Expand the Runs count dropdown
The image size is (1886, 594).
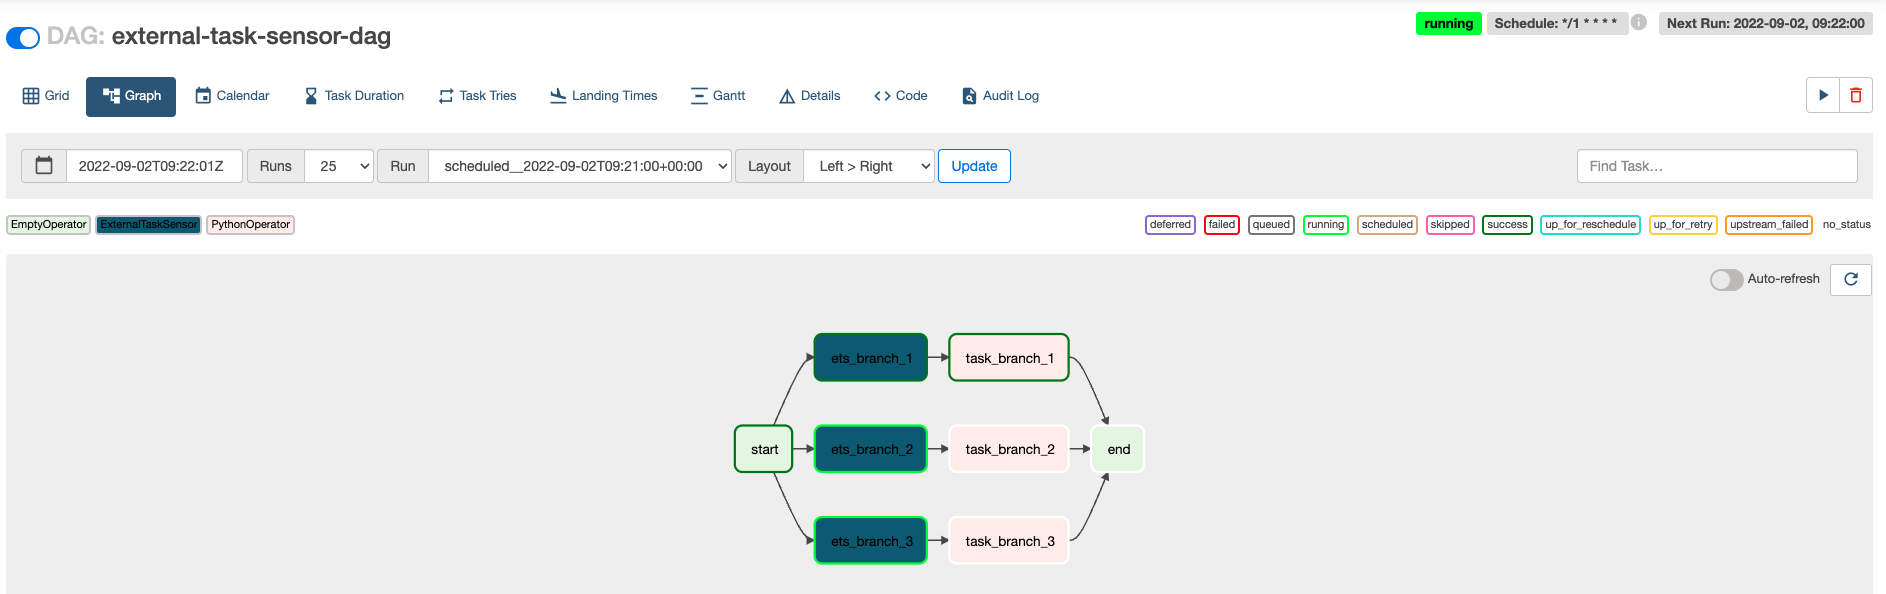point(339,166)
